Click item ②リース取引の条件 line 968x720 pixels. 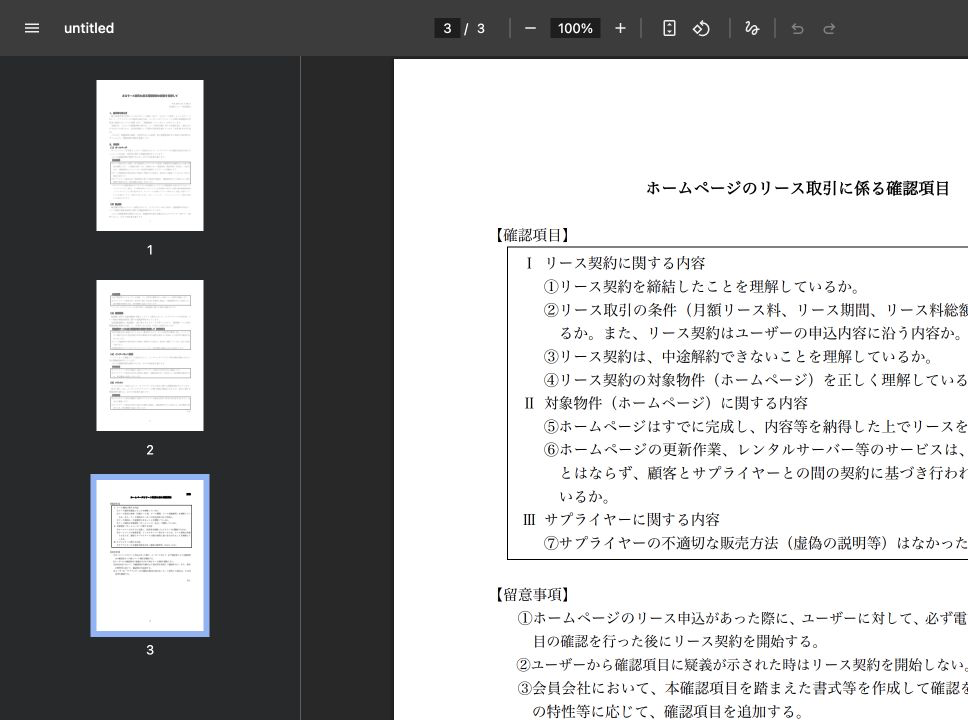[x=756, y=310]
